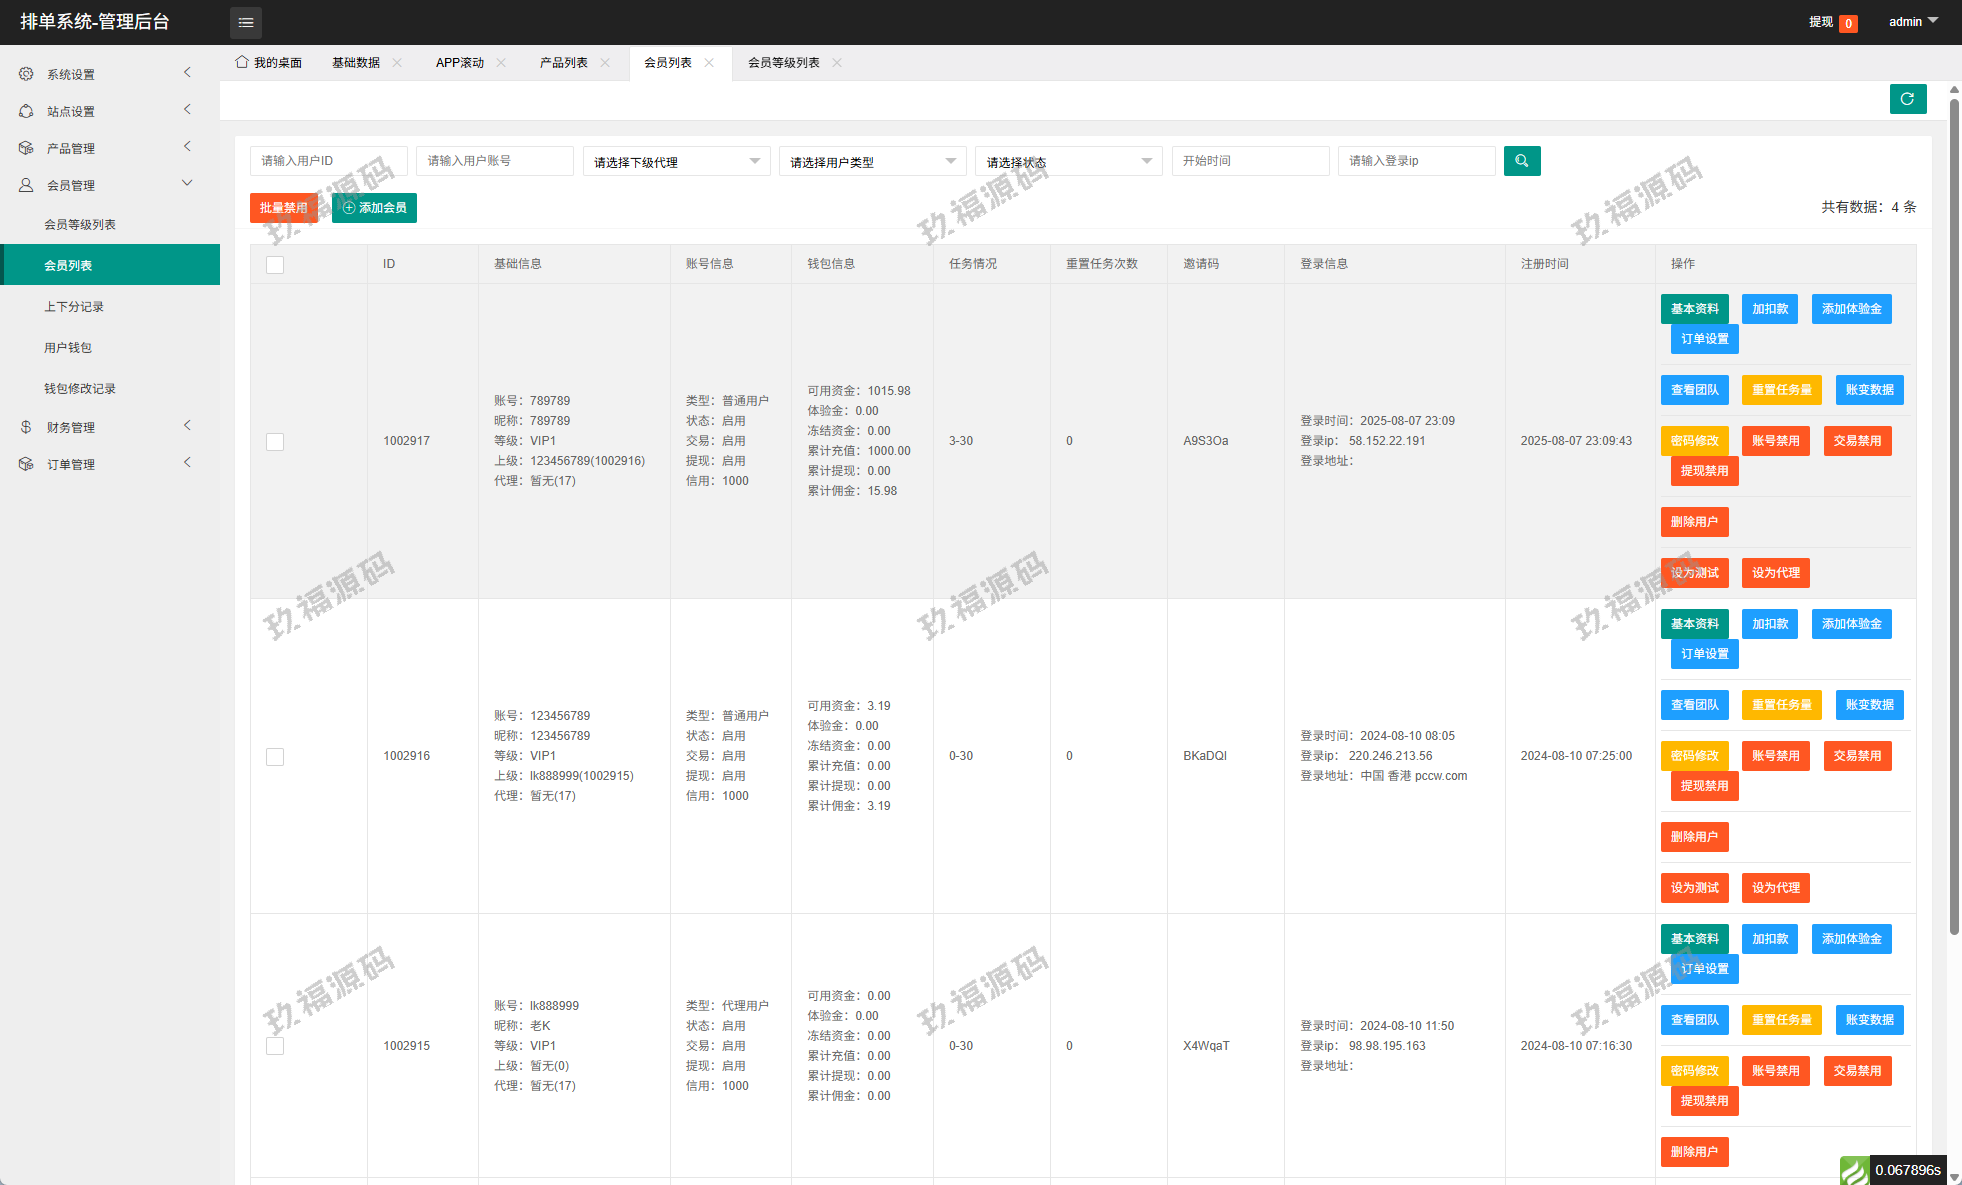Expand the admin user menu arrow
This screenshot has width=1962, height=1185.
tap(1933, 21)
